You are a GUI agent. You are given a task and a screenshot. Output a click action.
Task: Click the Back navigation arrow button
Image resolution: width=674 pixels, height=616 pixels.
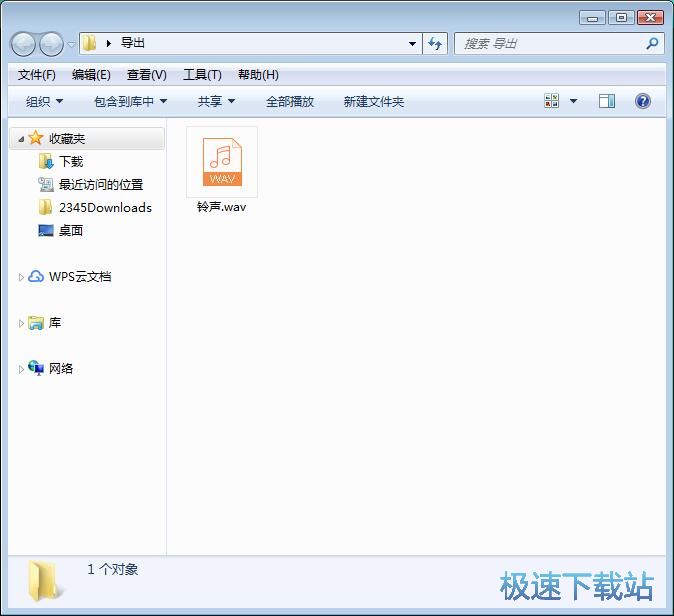[x=23, y=44]
